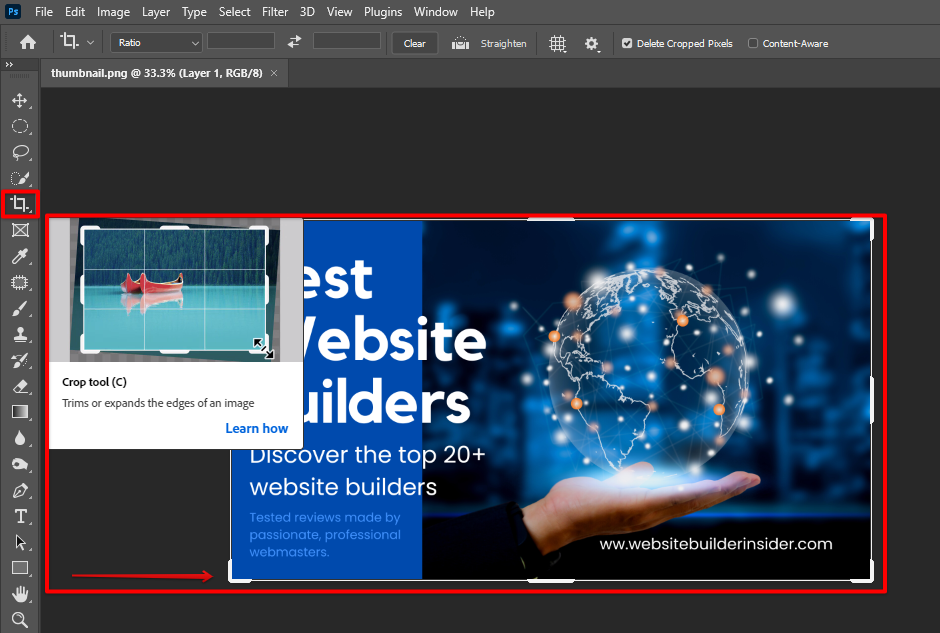
Task: Toggle the Crop tool in toolbar
Action: pyautogui.click(x=20, y=203)
